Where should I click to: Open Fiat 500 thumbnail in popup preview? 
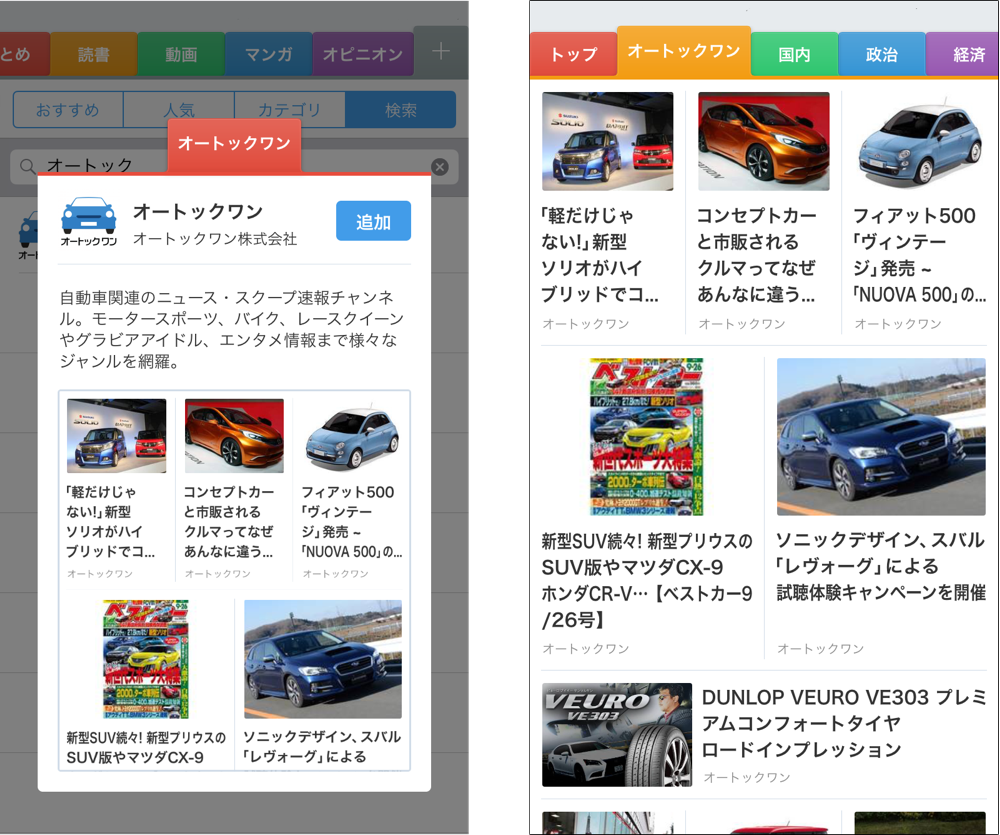click(x=352, y=436)
